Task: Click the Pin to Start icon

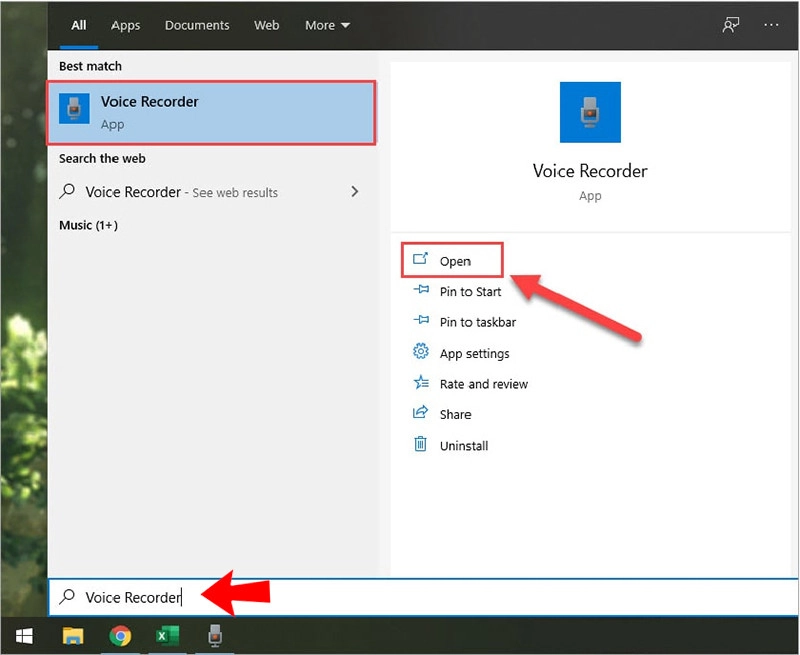Action: click(x=421, y=291)
